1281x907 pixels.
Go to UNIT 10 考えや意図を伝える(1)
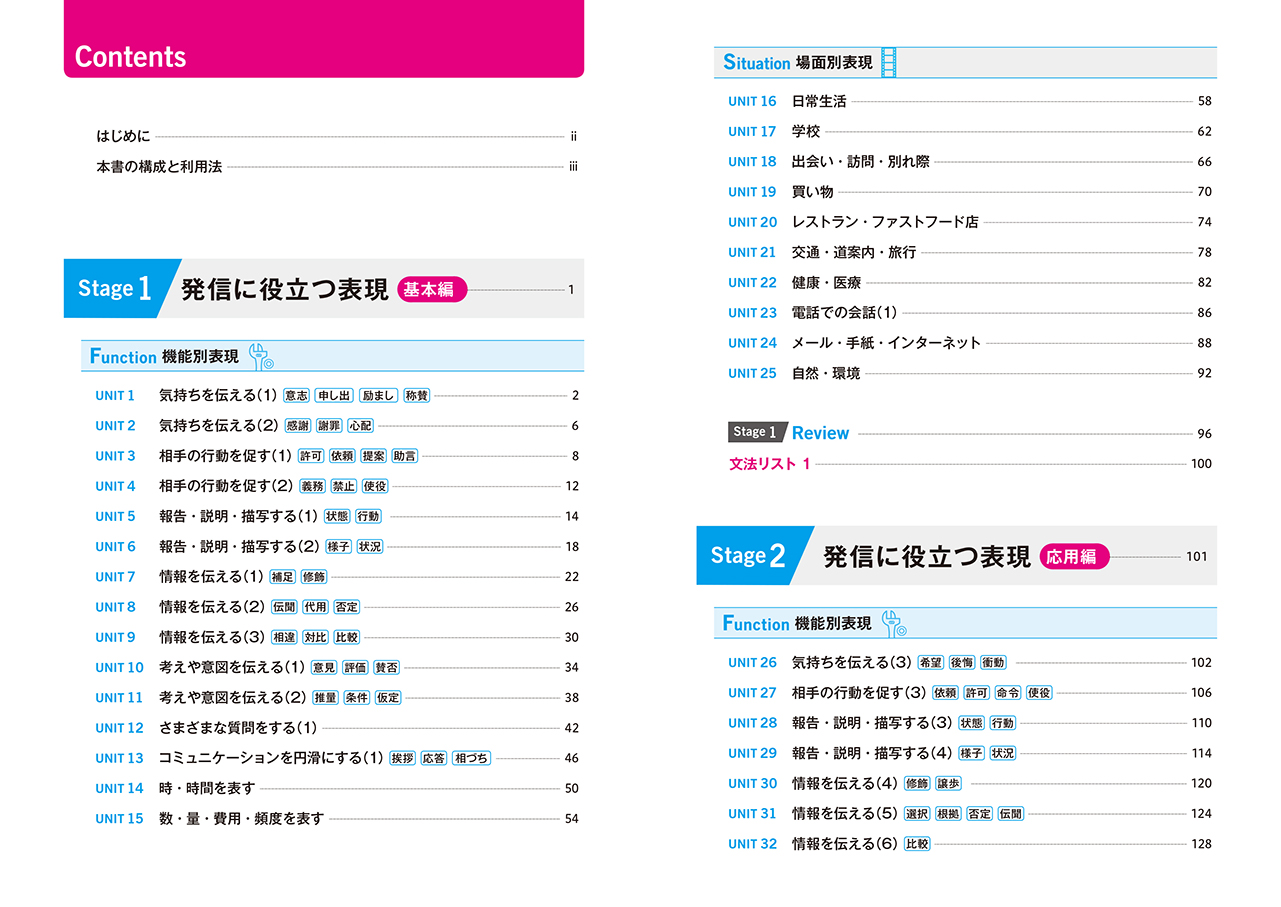coord(337,667)
